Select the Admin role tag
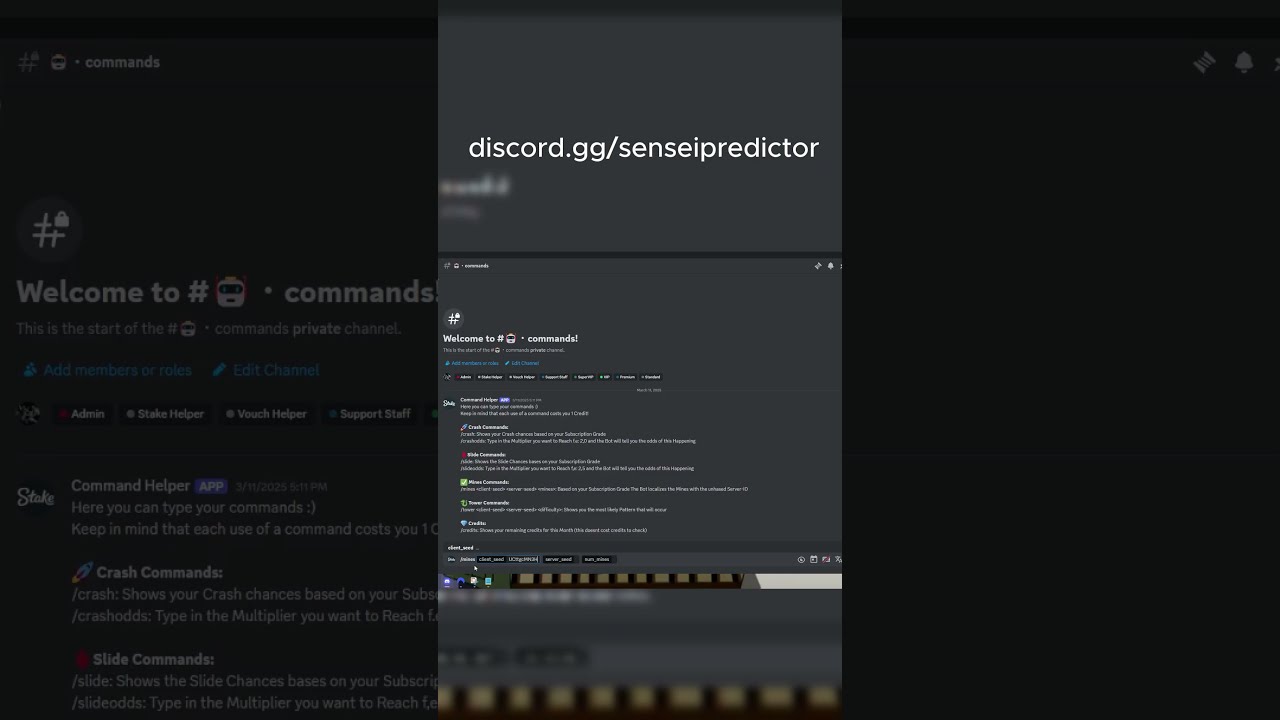This screenshot has width=1280, height=720. [x=465, y=377]
